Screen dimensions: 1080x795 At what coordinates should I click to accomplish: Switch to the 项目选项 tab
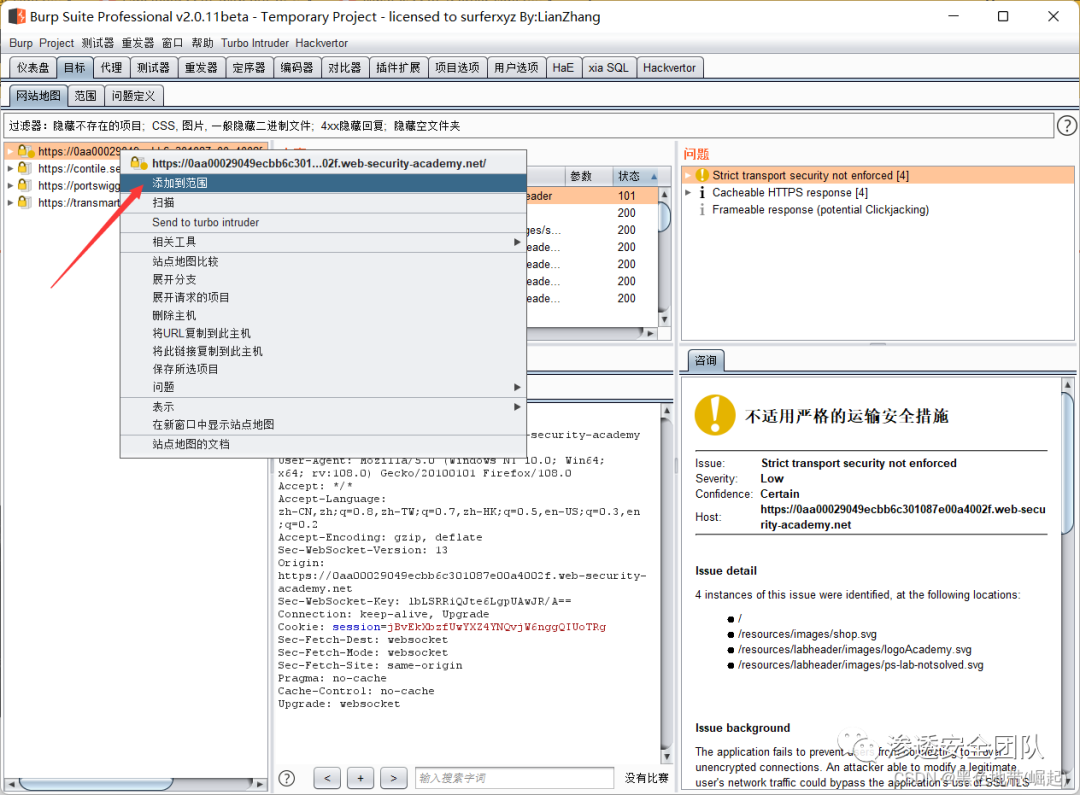457,68
